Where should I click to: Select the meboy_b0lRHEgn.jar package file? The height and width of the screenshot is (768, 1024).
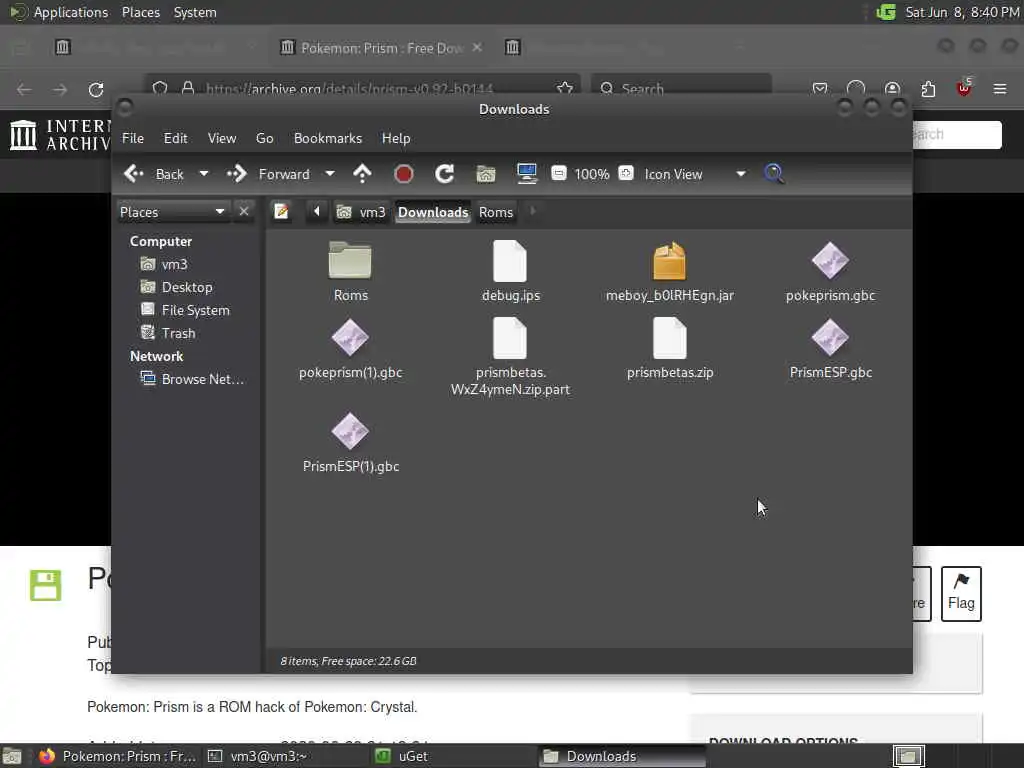[x=669, y=261]
